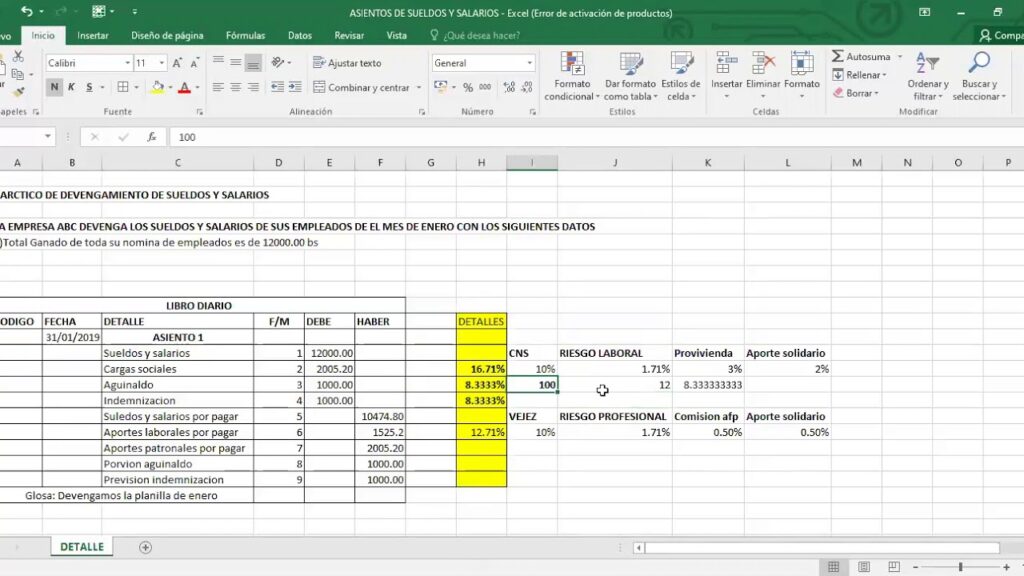Viewport: 1024px width, 576px height.
Task: Increase decimal places icon
Action: click(509, 87)
